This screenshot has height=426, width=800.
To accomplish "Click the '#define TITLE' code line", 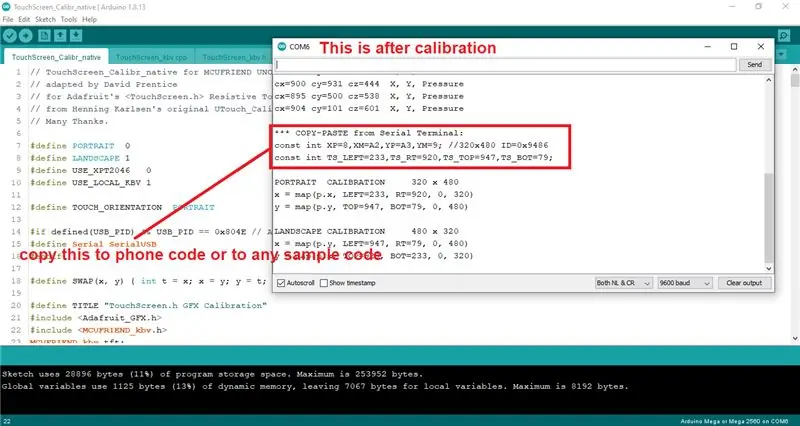I will click(x=148, y=306).
